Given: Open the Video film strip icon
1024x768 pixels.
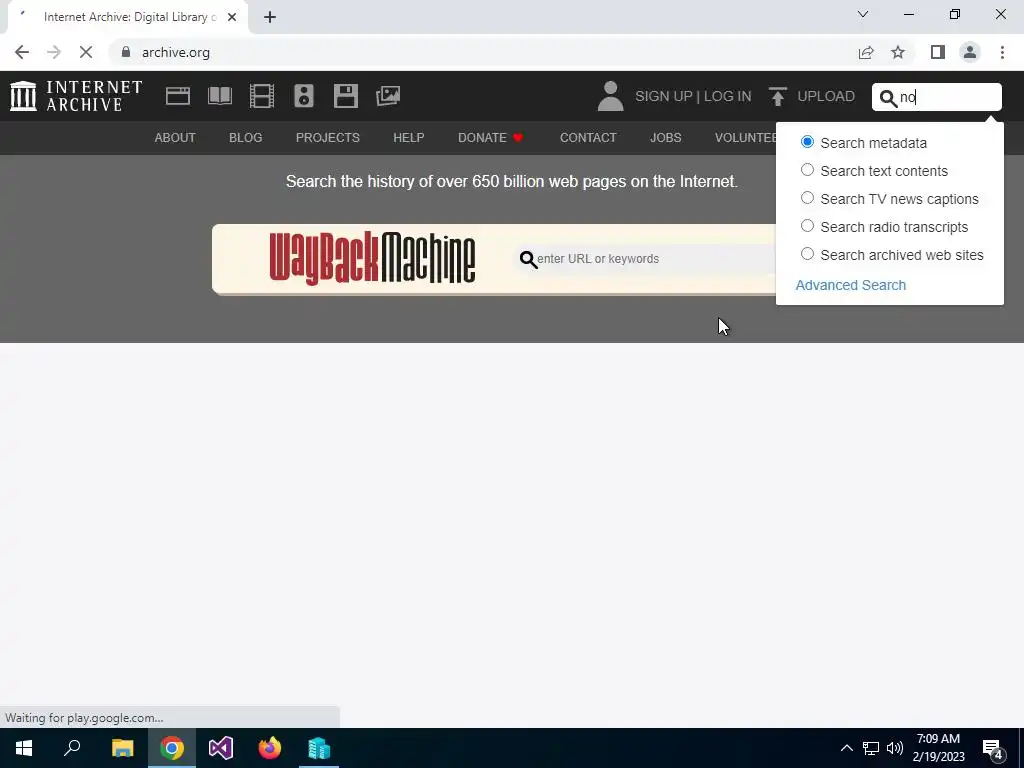Looking at the screenshot, I should coord(262,96).
